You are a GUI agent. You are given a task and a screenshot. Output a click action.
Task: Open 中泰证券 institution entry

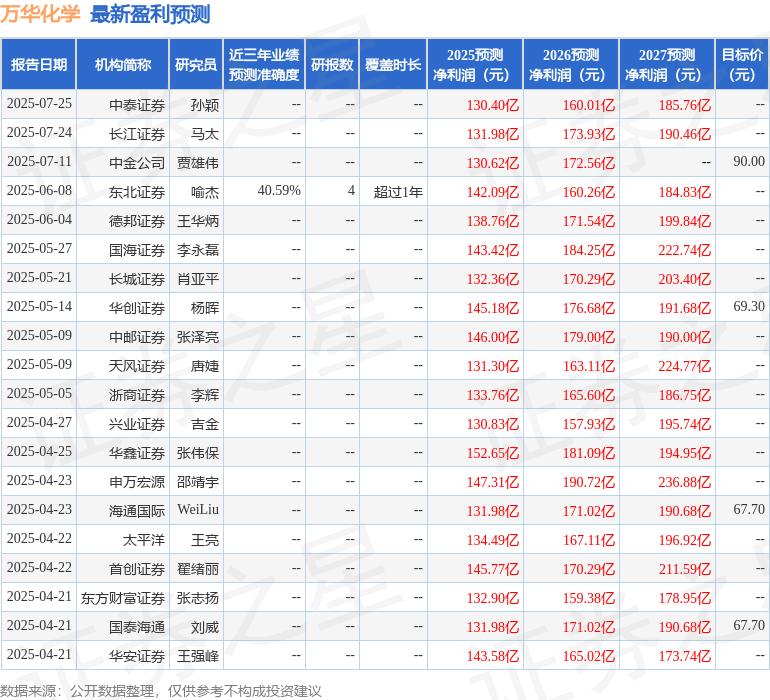[x=137, y=104]
